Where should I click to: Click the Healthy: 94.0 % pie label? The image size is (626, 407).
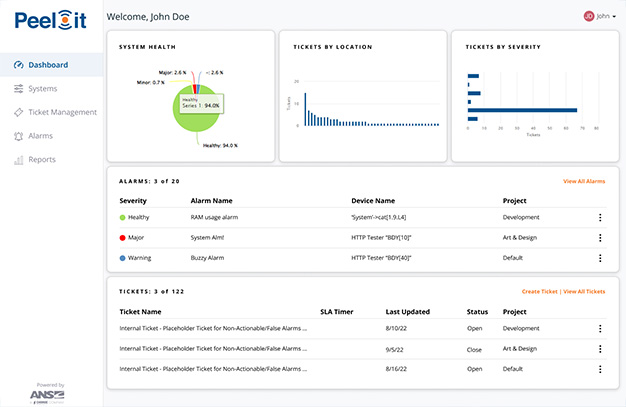(x=220, y=146)
